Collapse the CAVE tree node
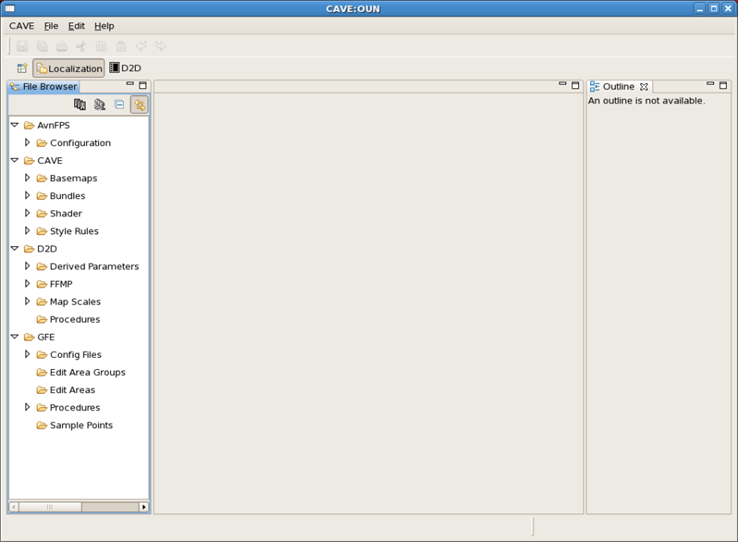 click(15, 160)
